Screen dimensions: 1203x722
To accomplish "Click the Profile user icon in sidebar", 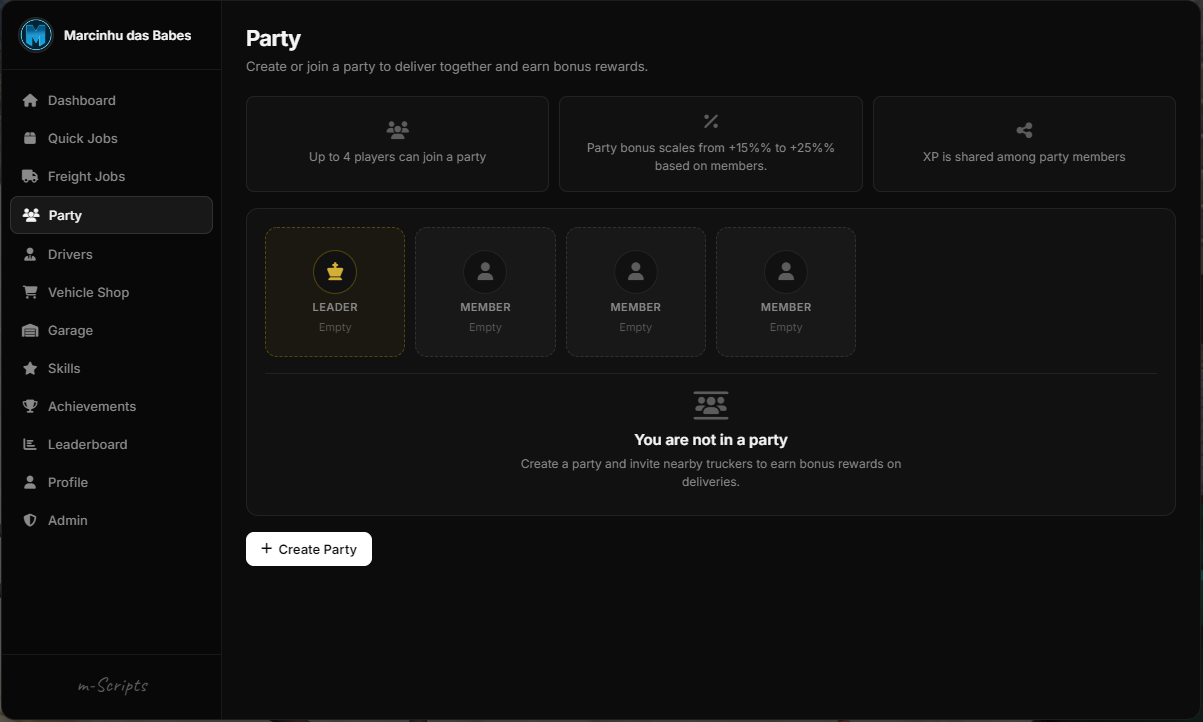I will click(30, 482).
